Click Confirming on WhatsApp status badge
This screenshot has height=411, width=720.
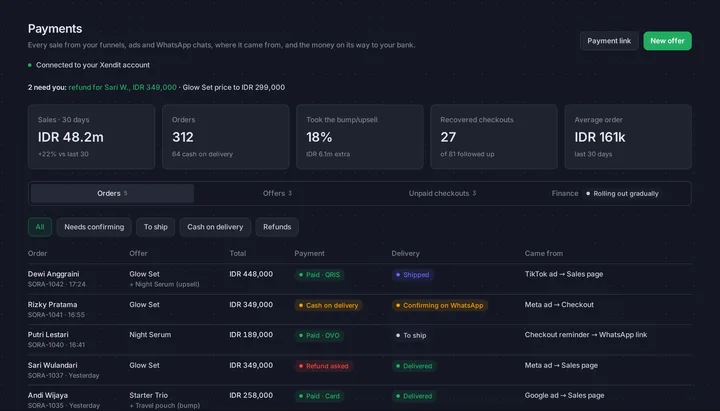pos(439,305)
